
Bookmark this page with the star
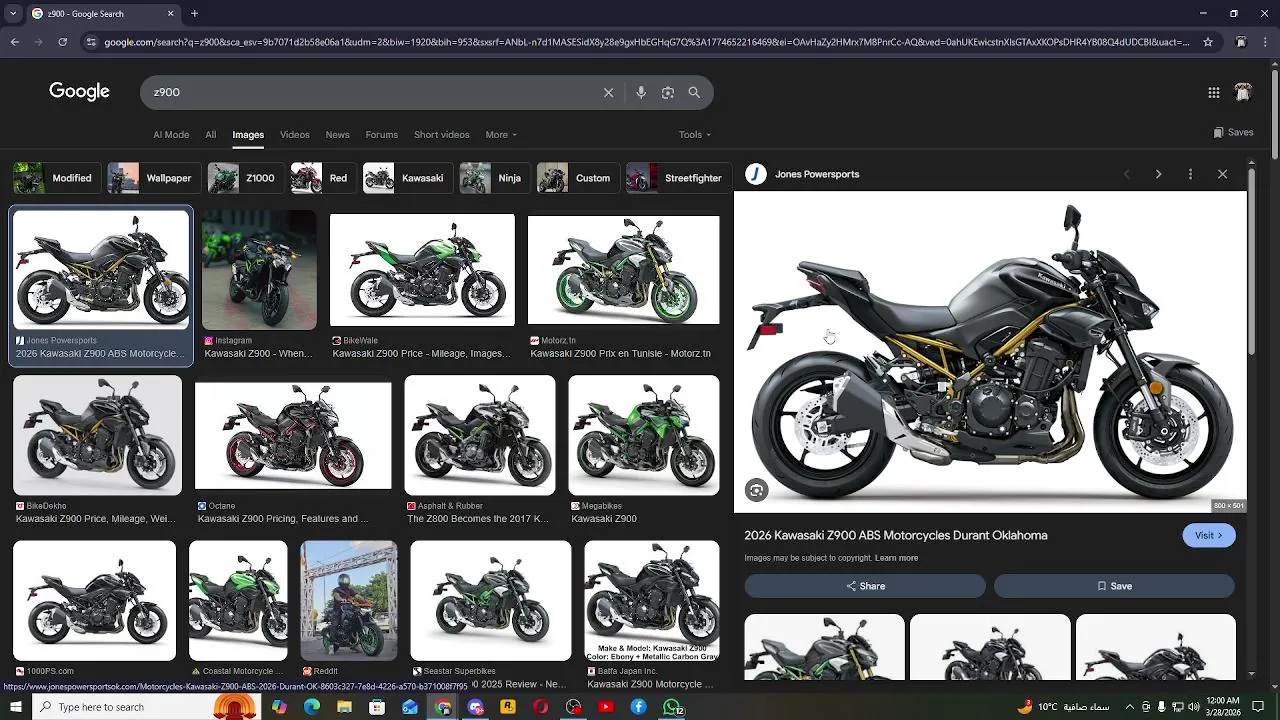(1208, 42)
